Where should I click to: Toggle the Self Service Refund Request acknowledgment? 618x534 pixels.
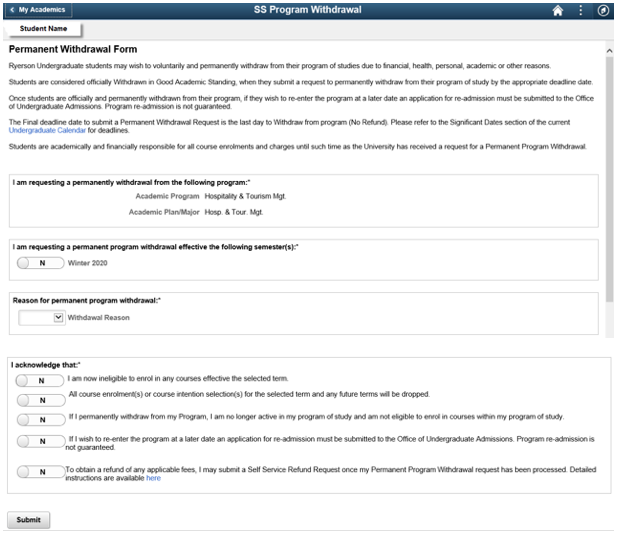40,471
